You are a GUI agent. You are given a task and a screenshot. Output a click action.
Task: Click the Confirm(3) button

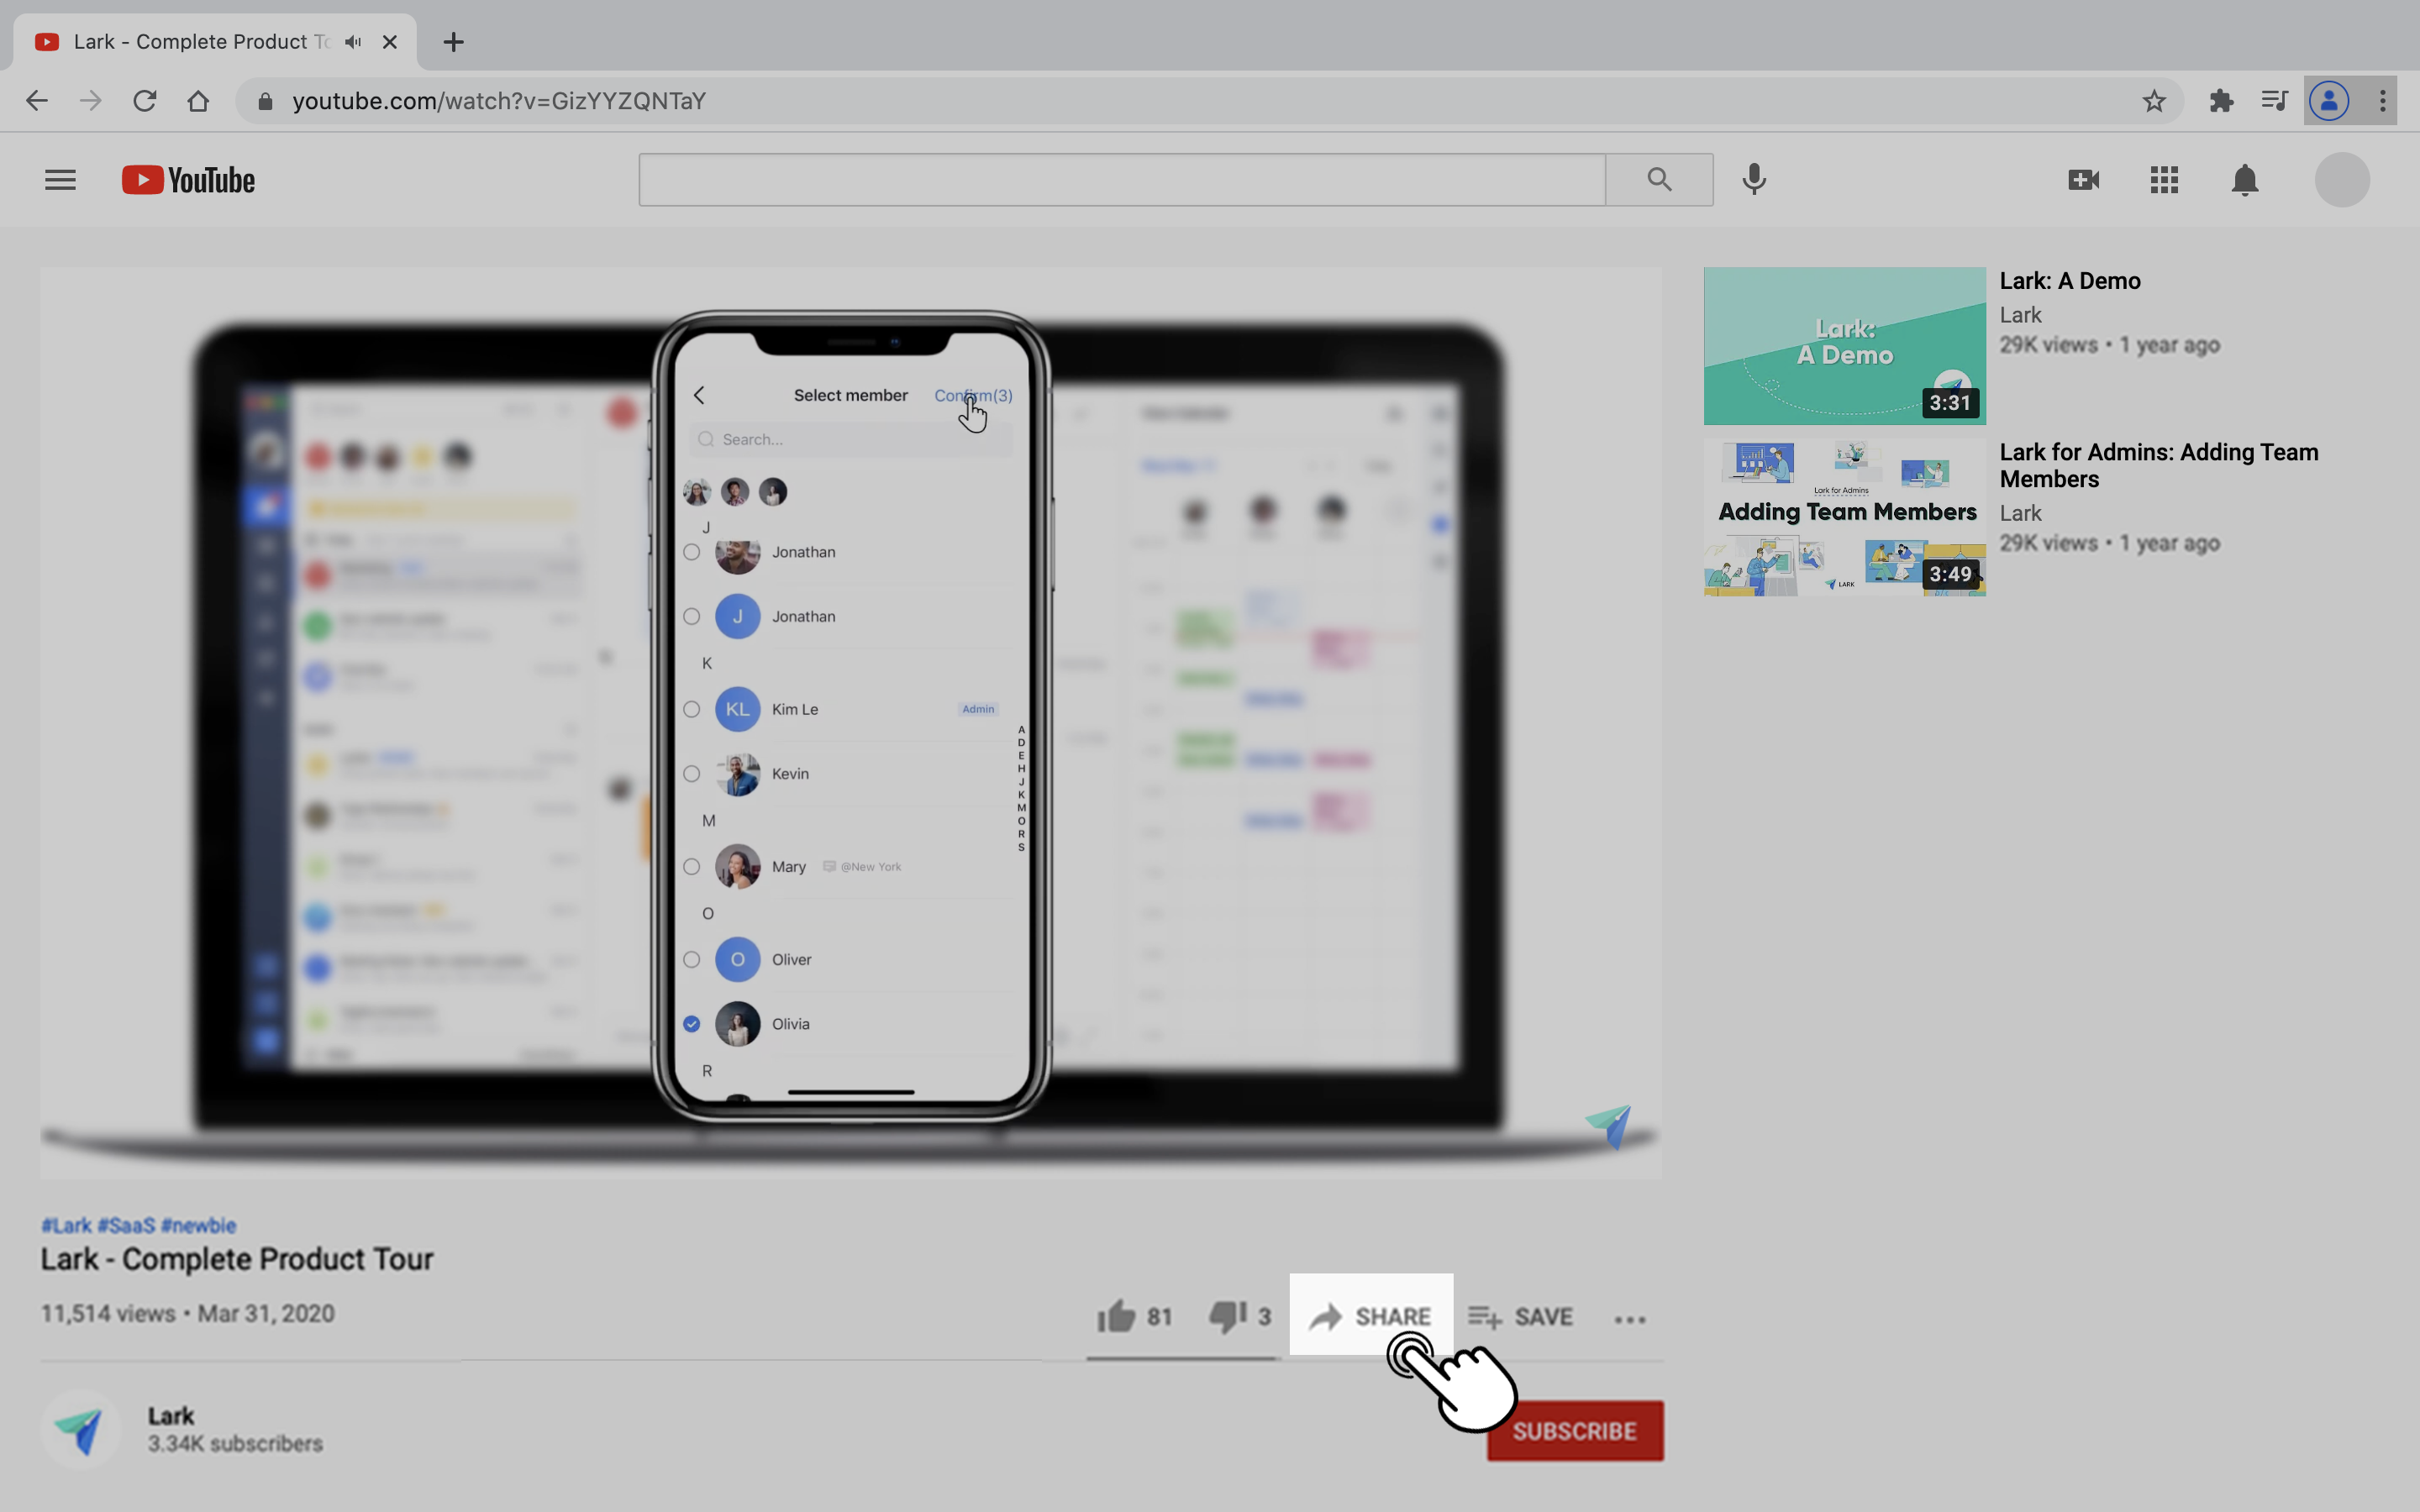pos(972,394)
